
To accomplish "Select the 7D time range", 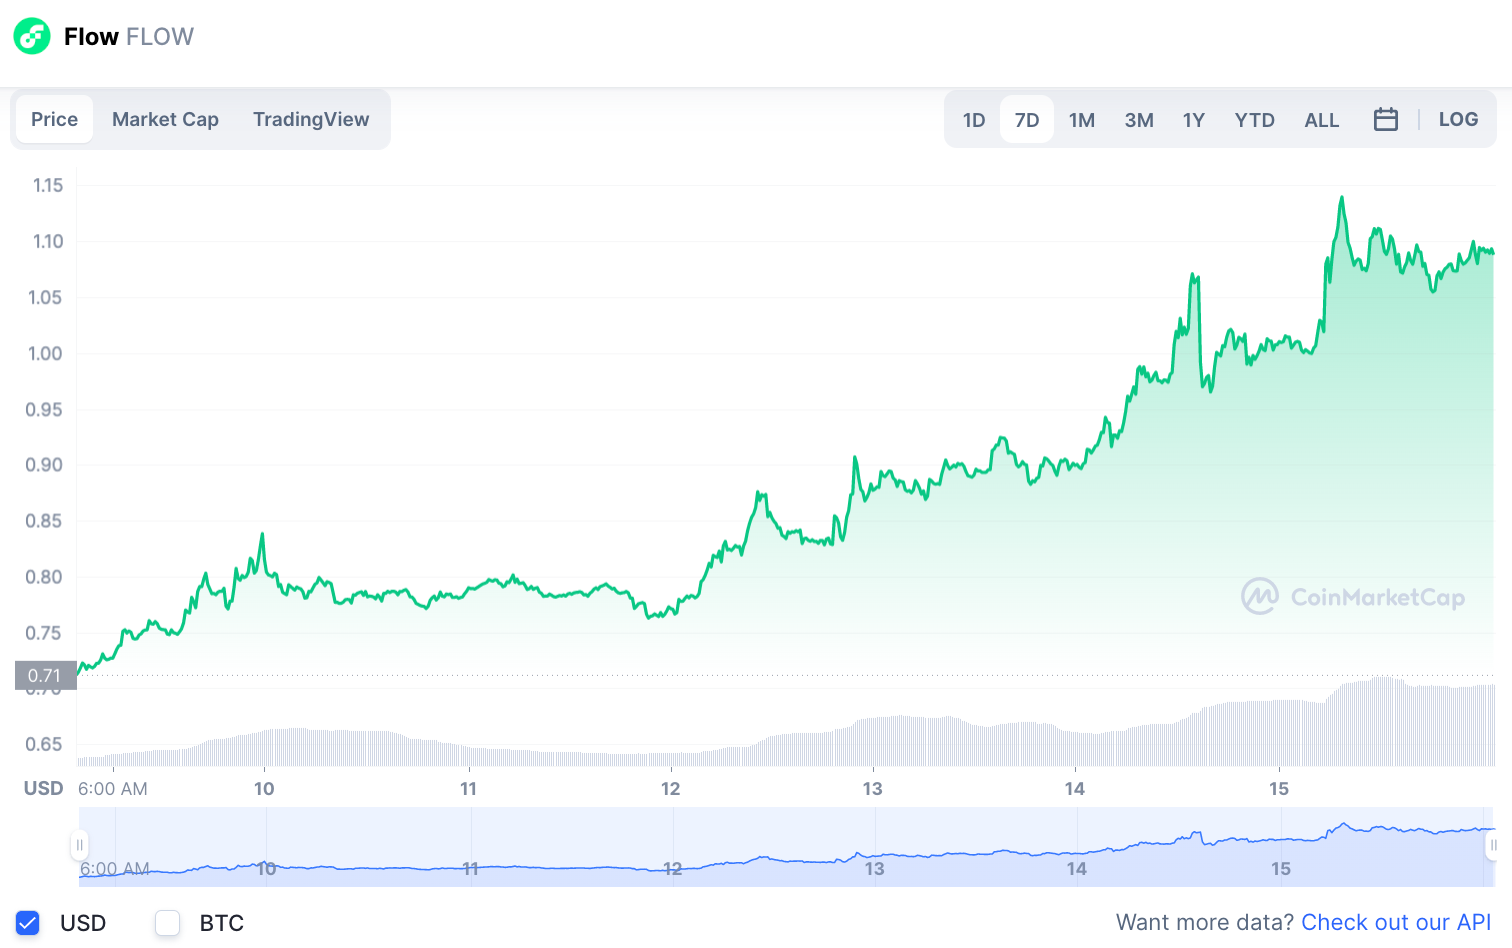I will pyautogui.click(x=1027, y=120).
